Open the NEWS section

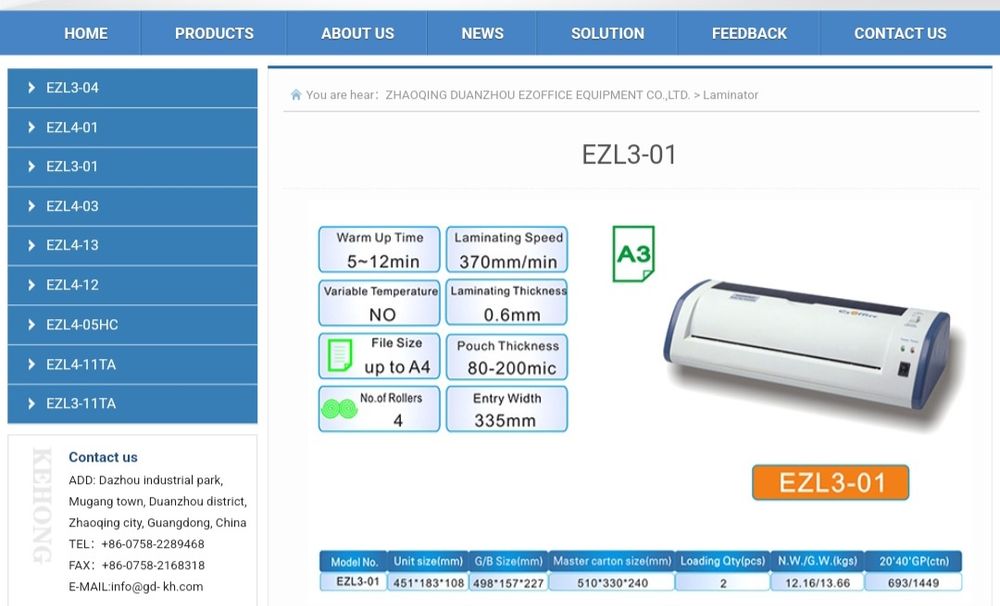(x=482, y=33)
